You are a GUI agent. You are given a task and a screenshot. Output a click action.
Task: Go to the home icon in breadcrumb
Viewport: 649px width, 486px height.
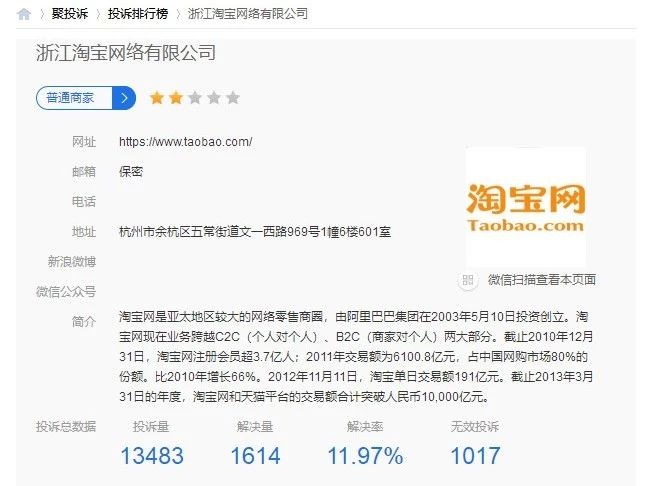click(24, 14)
